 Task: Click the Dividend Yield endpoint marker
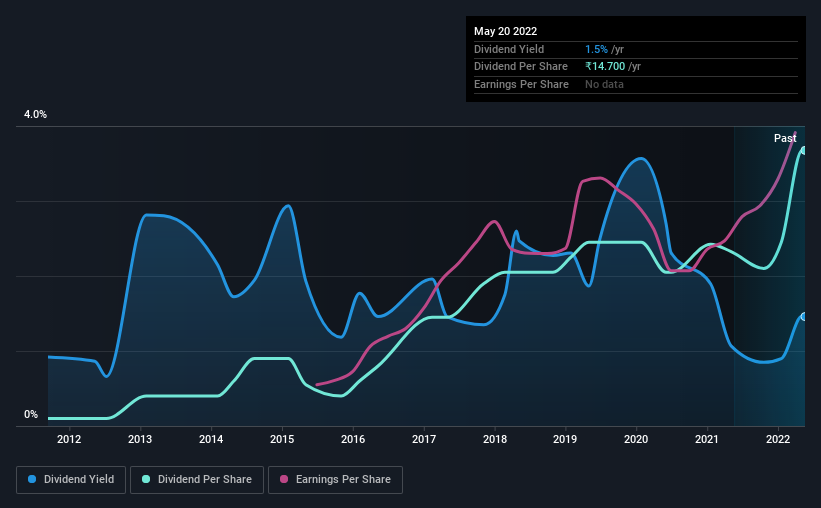pyautogui.click(x=804, y=317)
